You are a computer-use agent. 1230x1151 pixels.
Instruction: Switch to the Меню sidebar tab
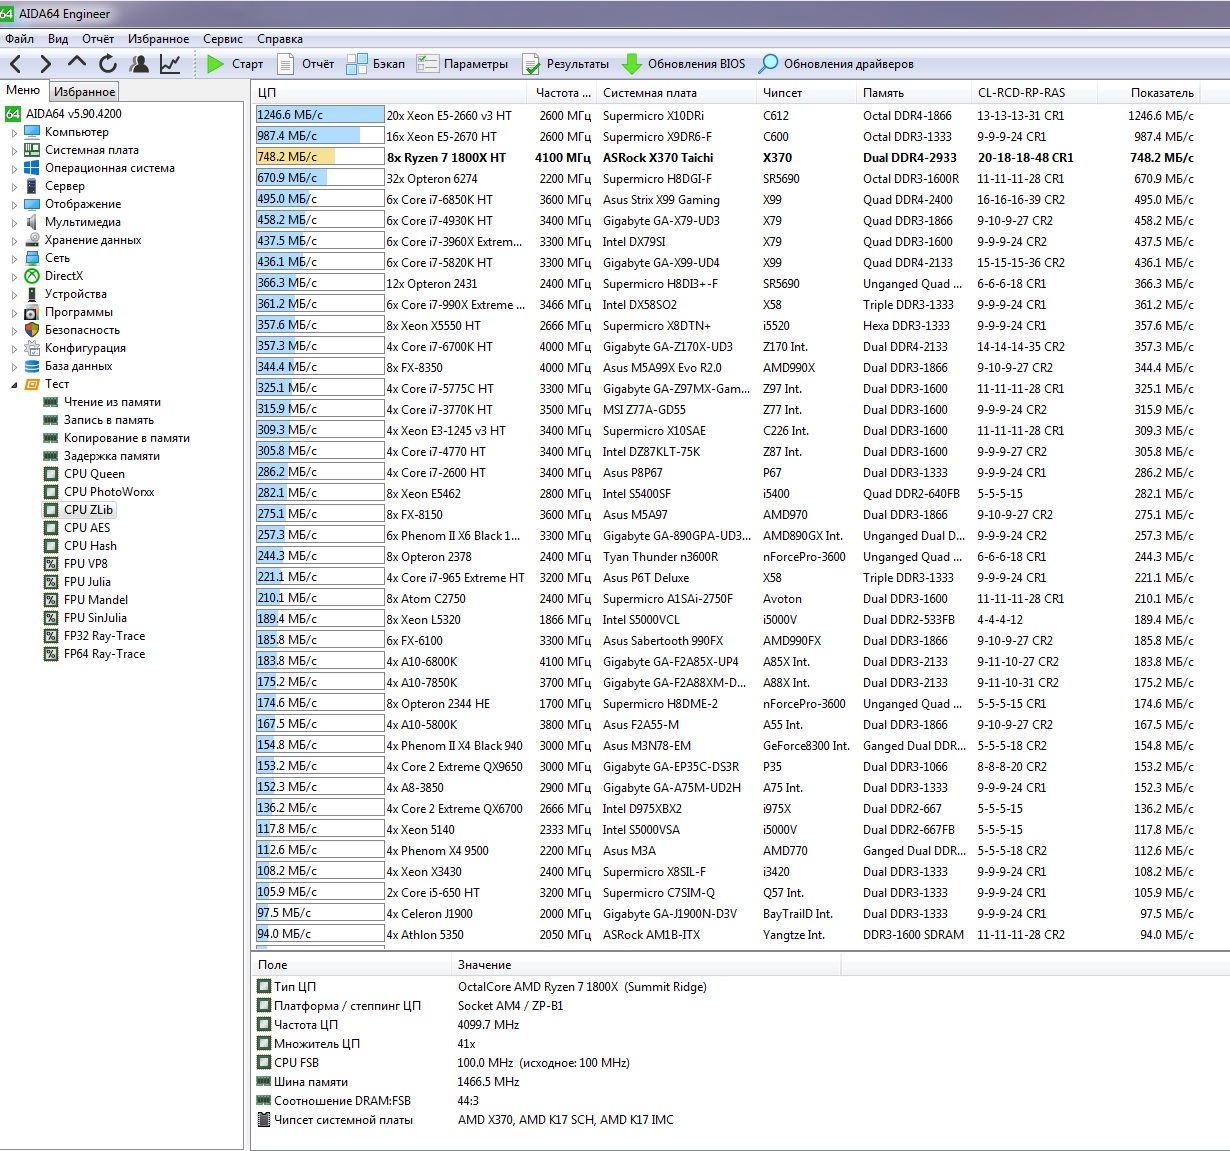coord(24,90)
